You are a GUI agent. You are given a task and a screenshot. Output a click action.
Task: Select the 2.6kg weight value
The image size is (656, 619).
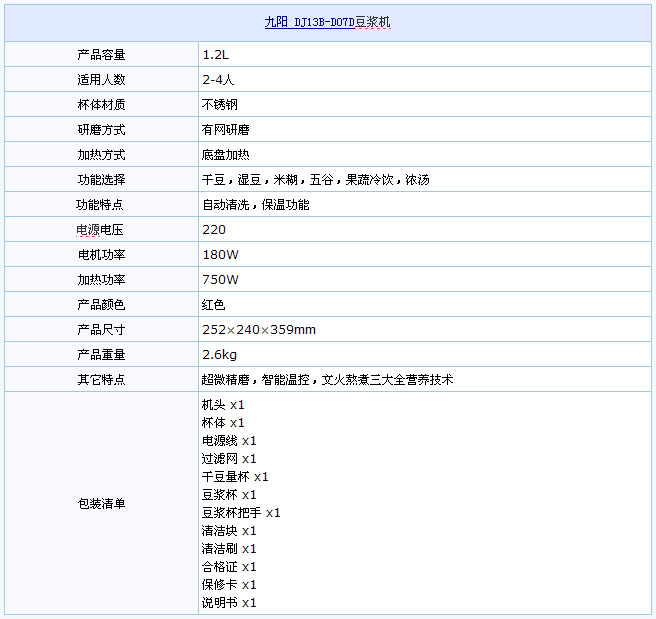tap(220, 355)
